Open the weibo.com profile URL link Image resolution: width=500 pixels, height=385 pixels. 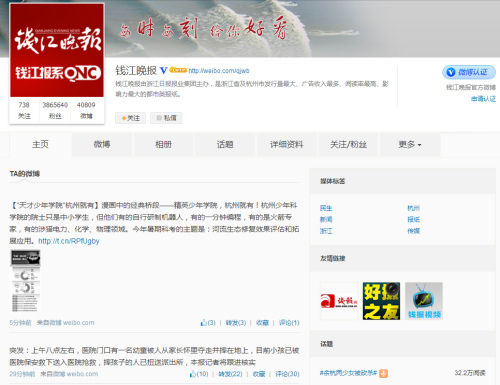point(219,71)
